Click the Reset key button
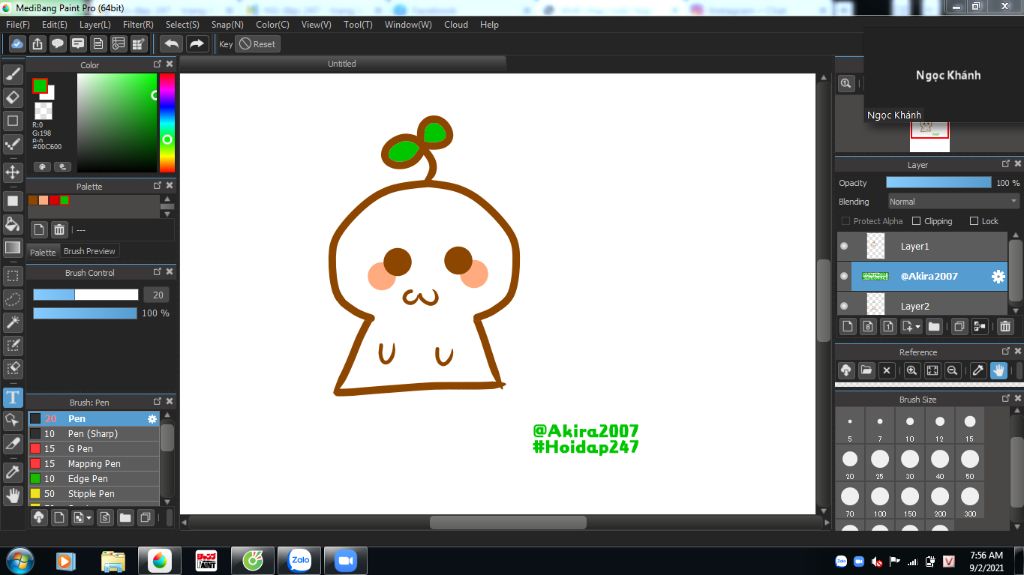The image size is (1024, 575). coord(257,44)
